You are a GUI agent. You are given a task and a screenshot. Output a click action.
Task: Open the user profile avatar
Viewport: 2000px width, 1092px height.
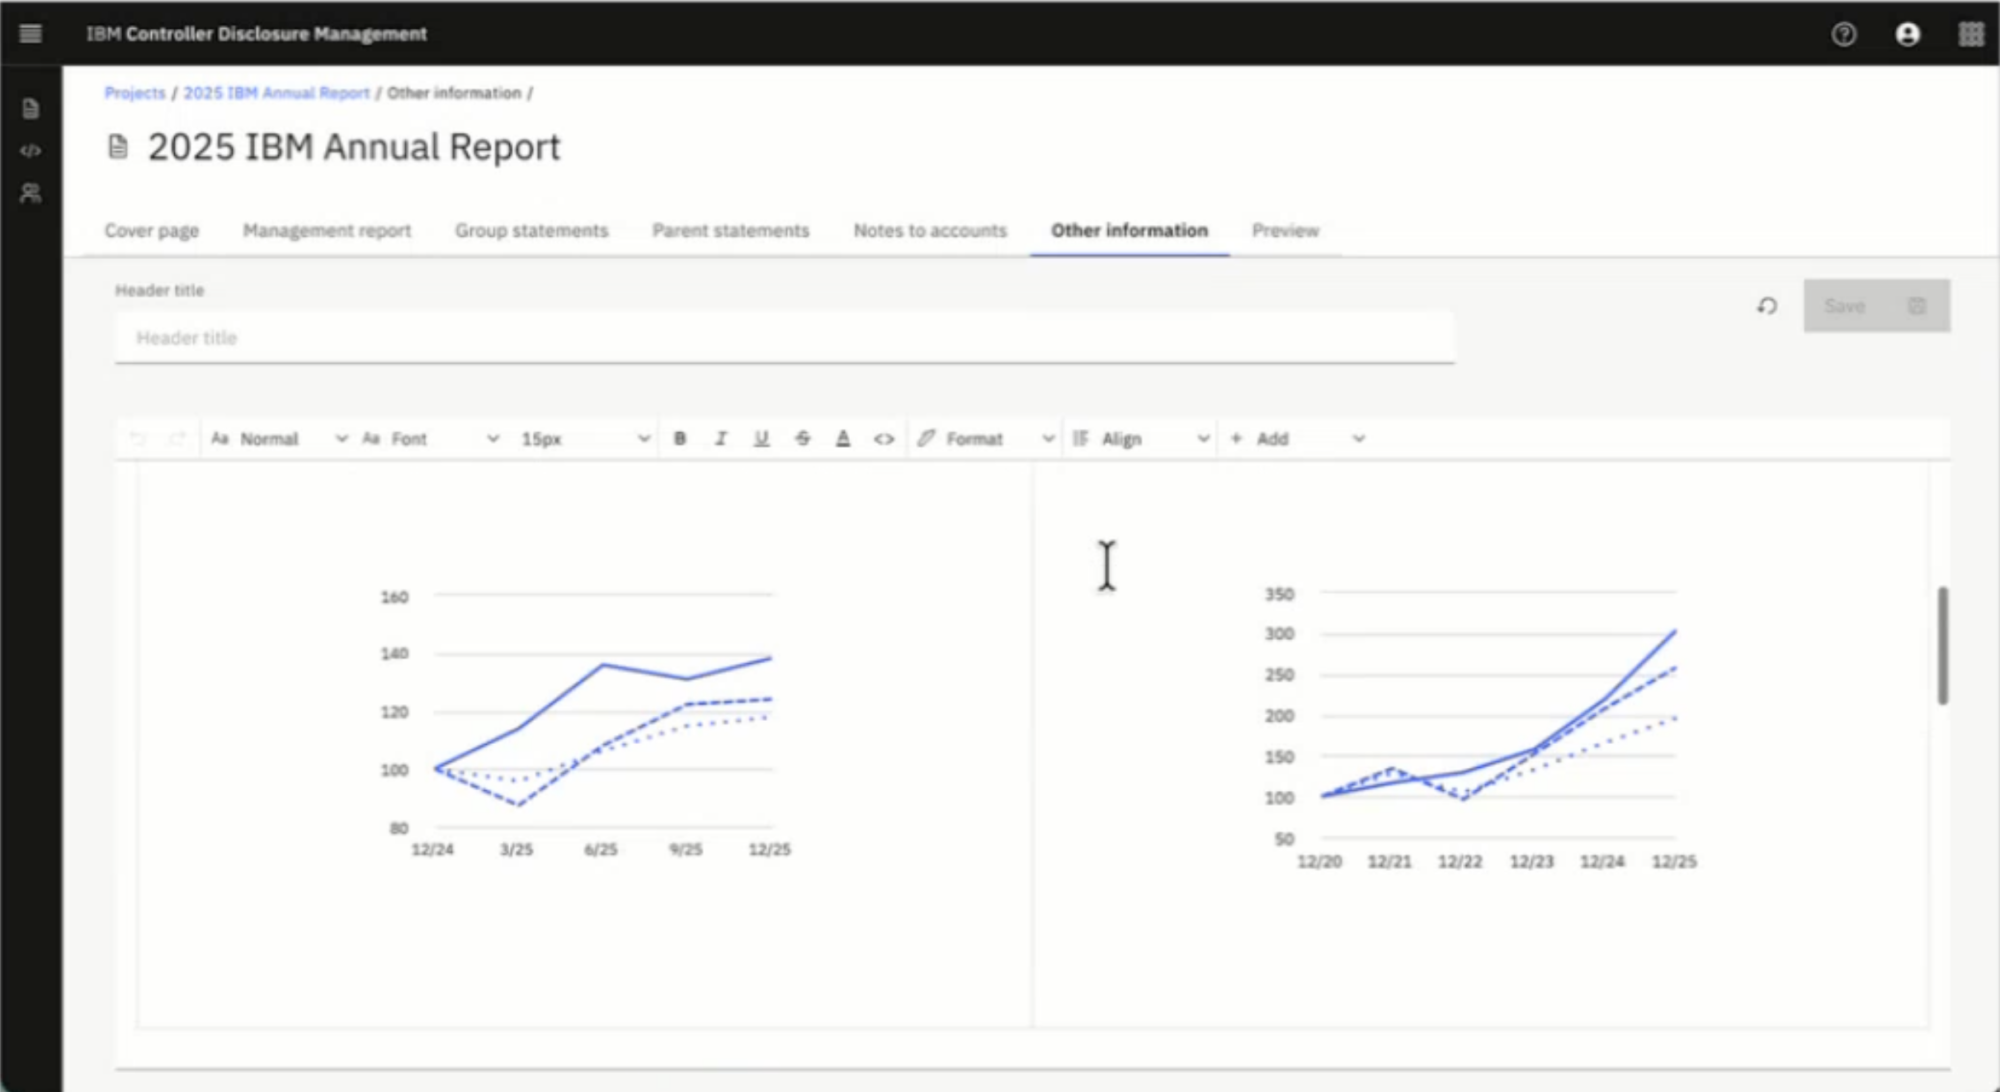coord(1908,34)
